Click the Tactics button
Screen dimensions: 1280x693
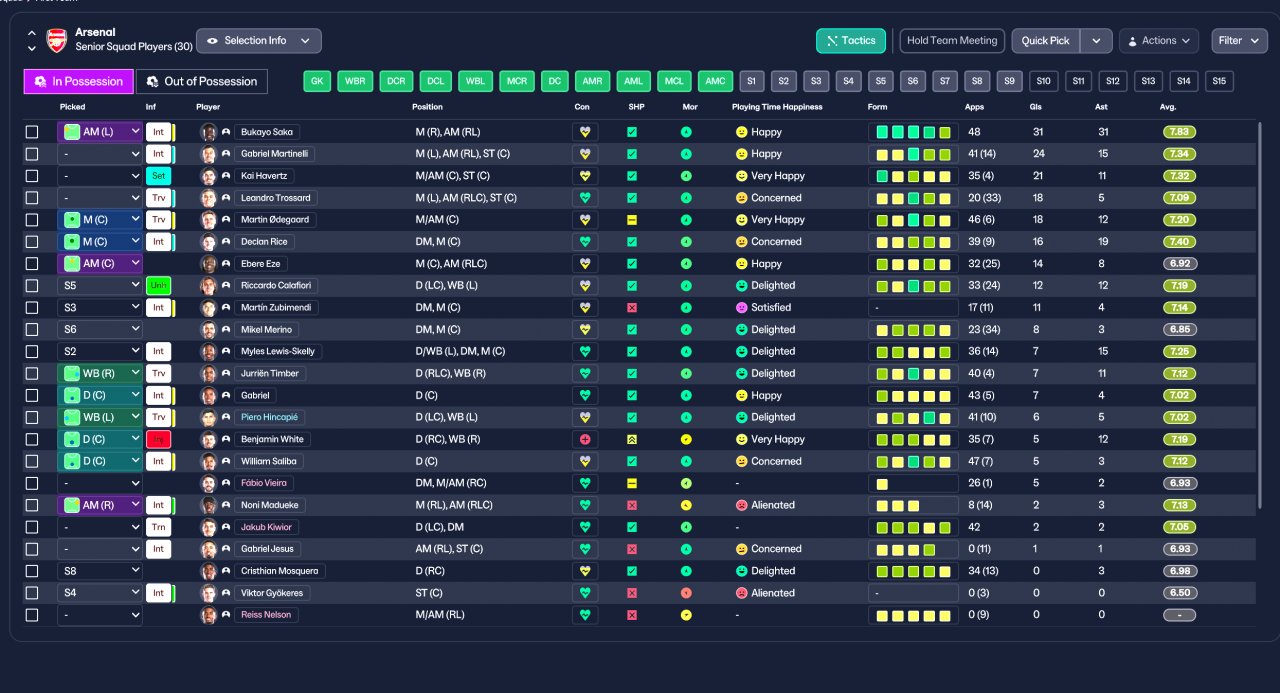pyautogui.click(x=851, y=41)
